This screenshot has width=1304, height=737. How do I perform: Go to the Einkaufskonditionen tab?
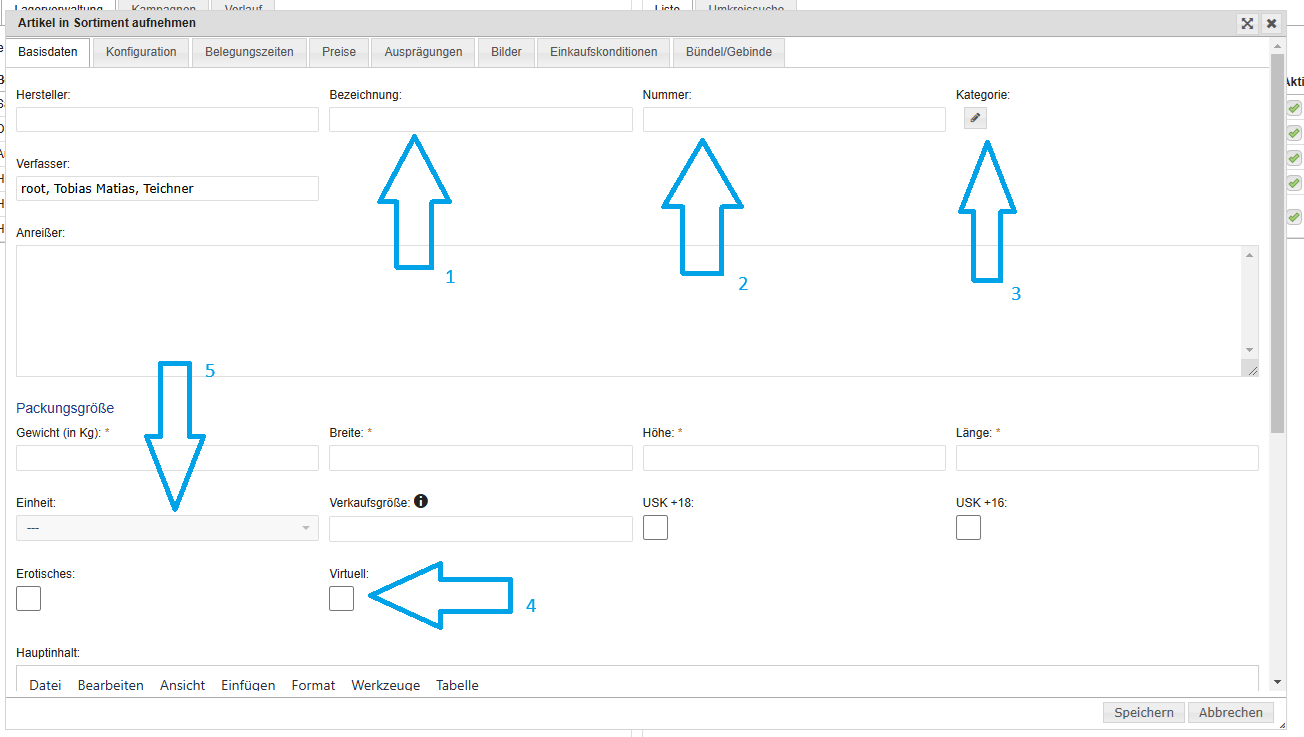(603, 52)
